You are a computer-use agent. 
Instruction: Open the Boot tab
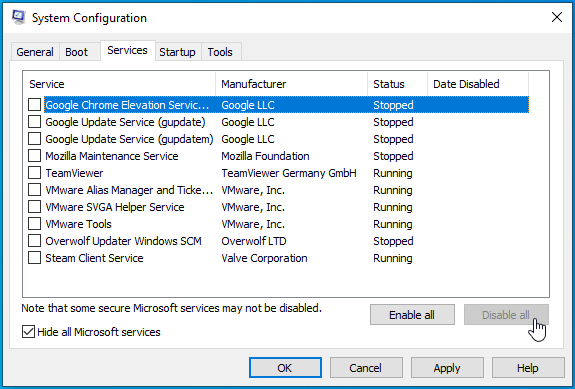point(77,52)
